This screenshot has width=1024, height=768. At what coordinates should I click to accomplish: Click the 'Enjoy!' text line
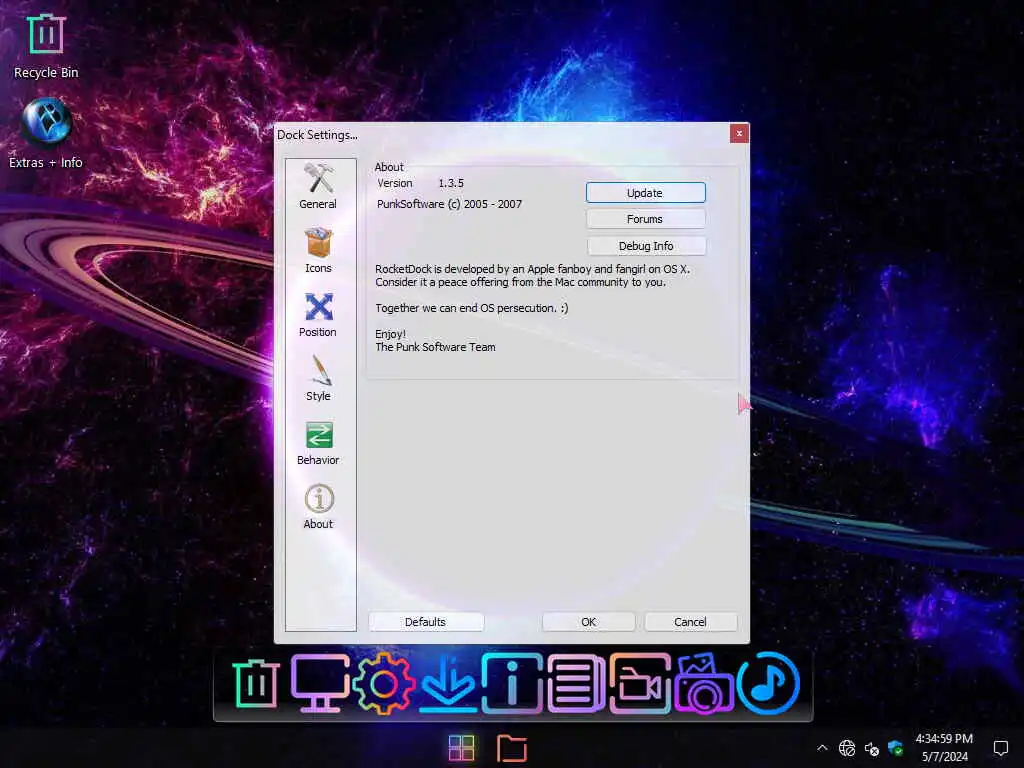point(391,334)
